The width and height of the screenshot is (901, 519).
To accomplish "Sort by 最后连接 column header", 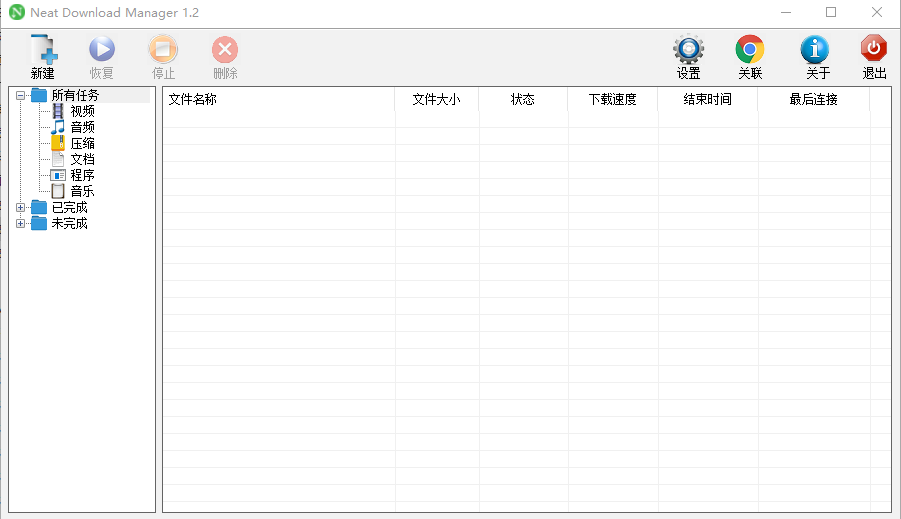I will [x=814, y=99].
